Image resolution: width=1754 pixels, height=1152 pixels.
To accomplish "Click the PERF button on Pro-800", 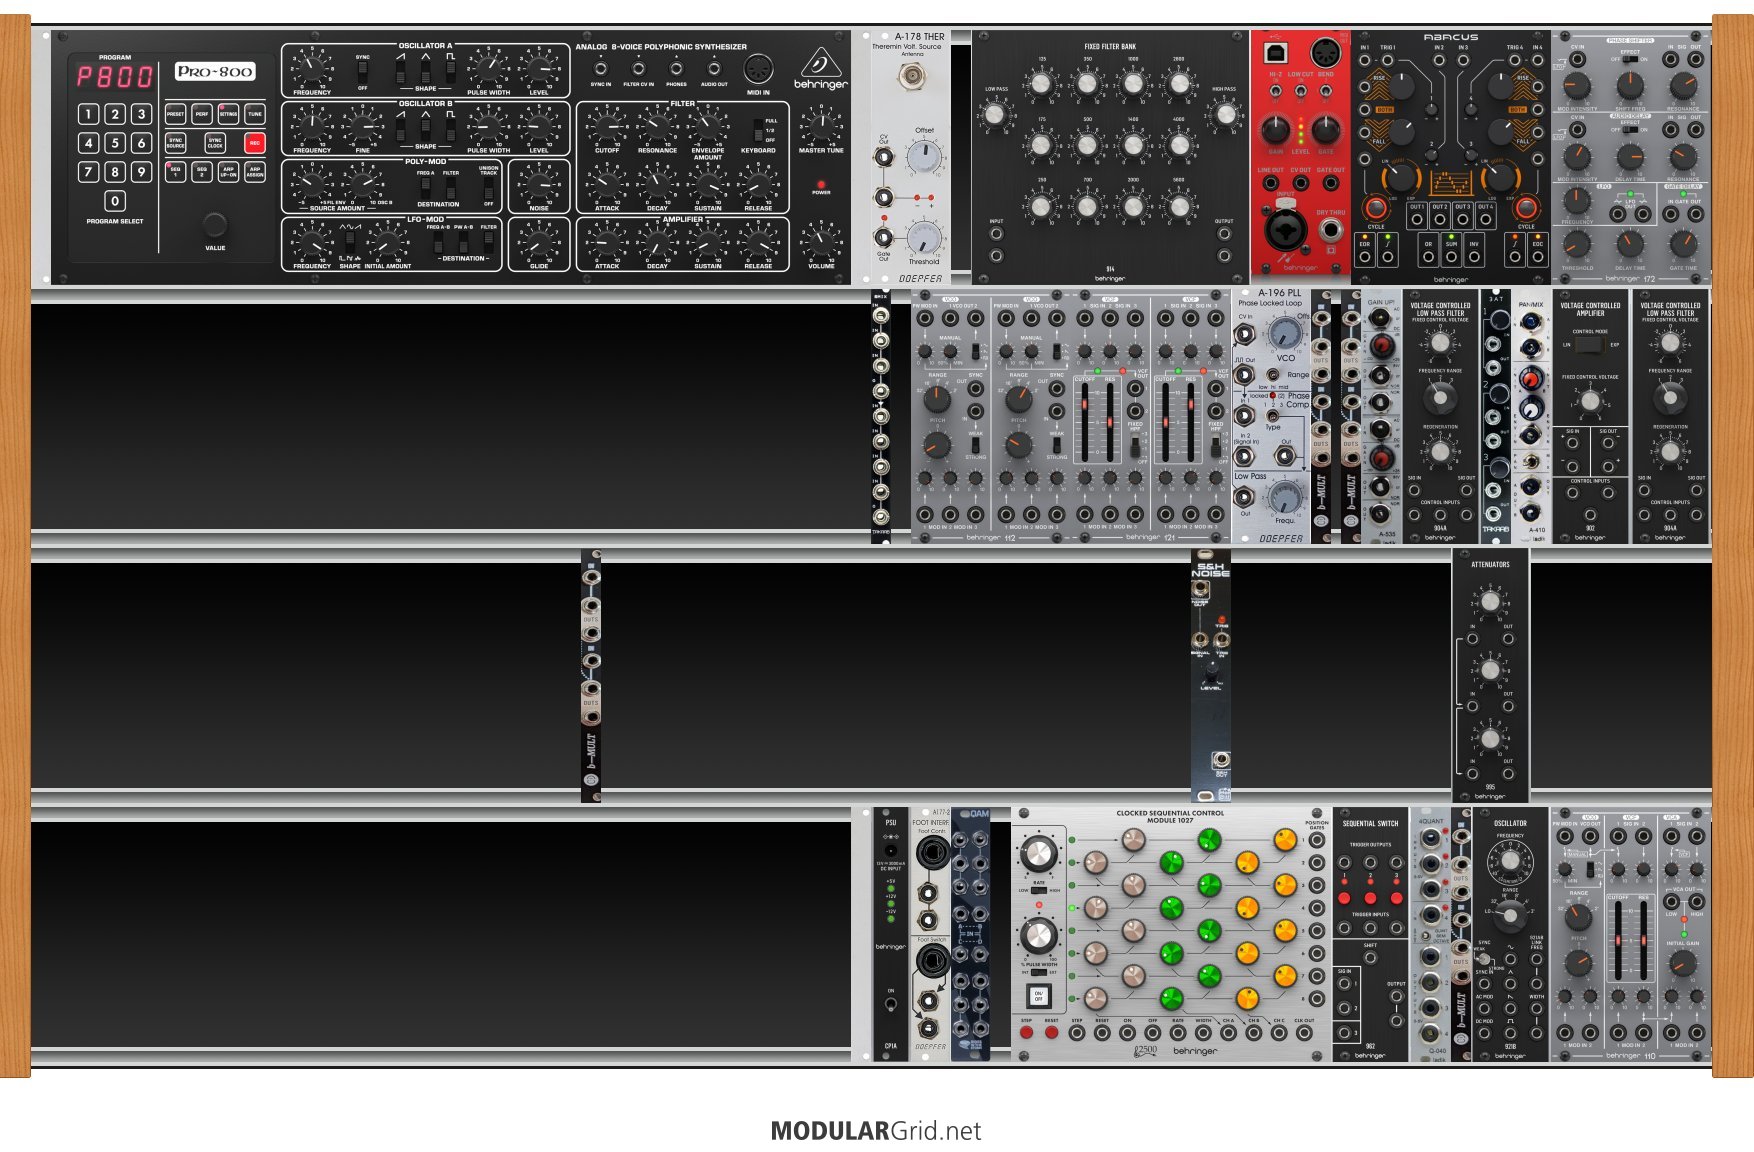I will click(x=202, y=114).
